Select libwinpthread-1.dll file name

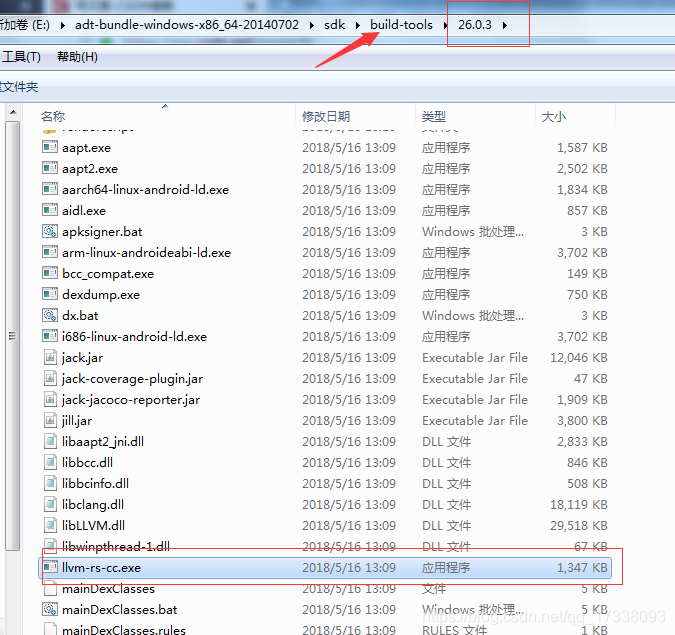click(116, 546)
